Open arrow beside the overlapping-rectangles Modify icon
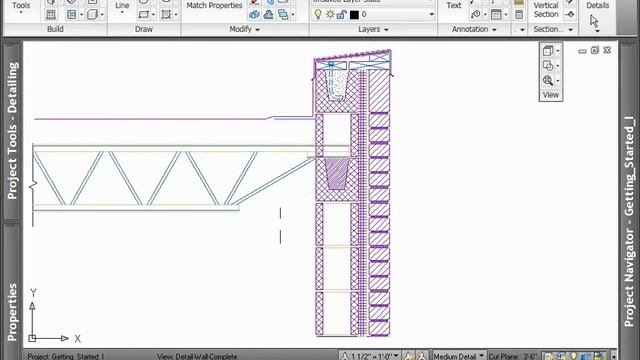Viewport: 640px width, 360px height. [293, 15]
